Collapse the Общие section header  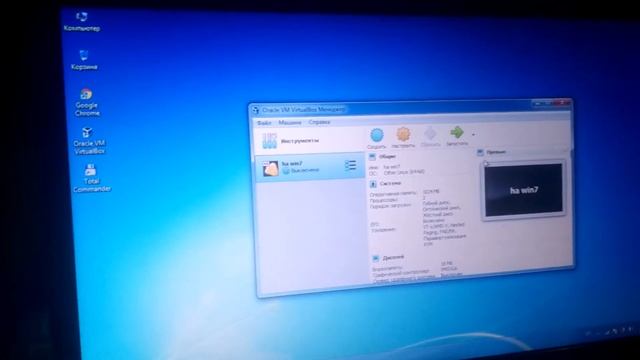(x=383, y=157)
